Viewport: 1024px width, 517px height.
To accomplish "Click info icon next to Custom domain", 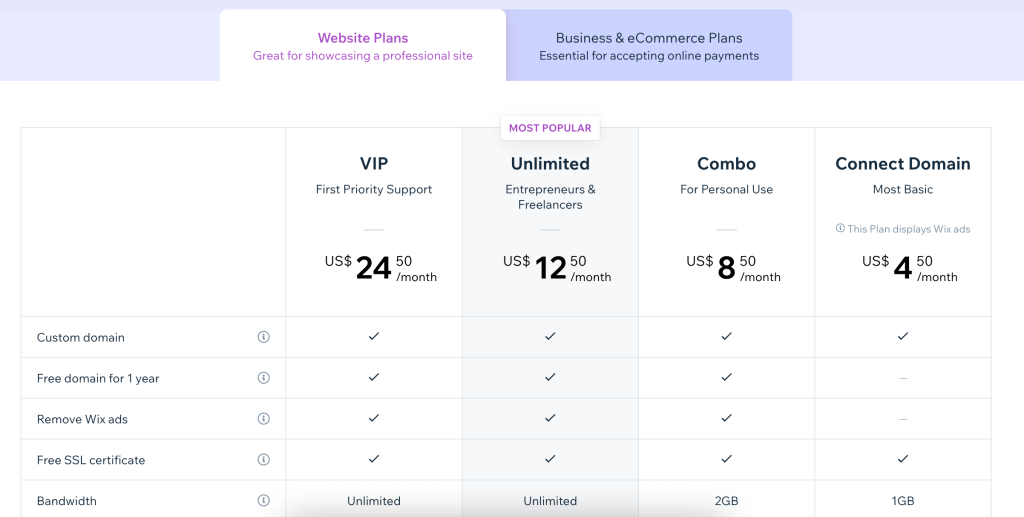I will pos(264,337).
